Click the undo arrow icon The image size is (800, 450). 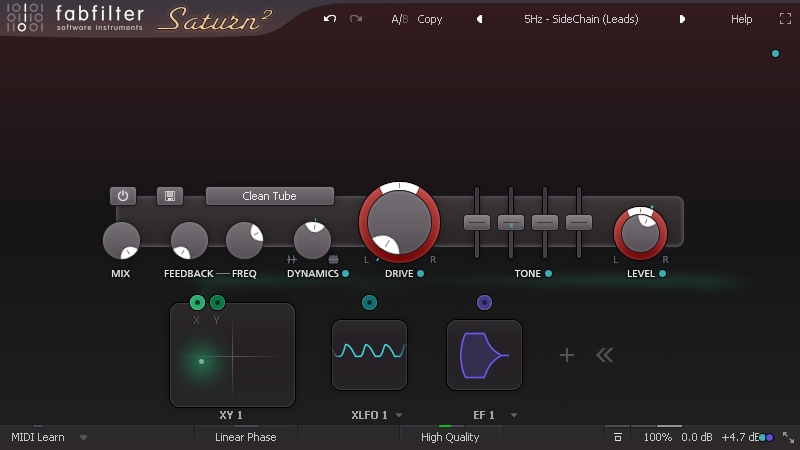pos(330,19)
